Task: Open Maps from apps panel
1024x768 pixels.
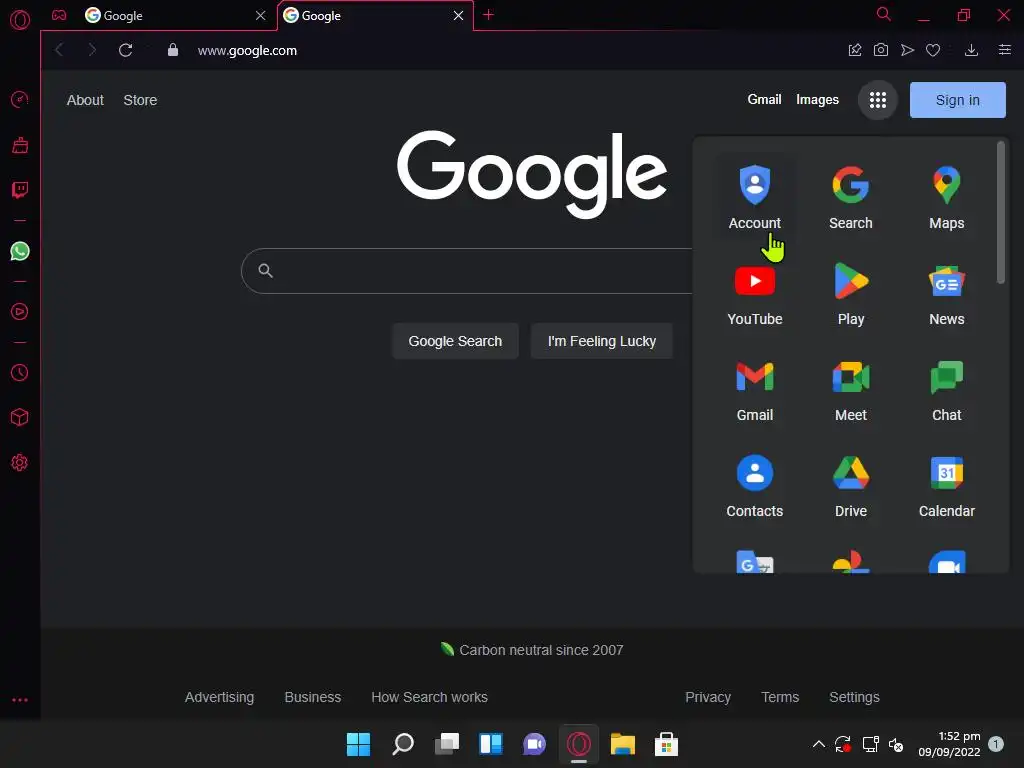Action: (x=946, y=197)
